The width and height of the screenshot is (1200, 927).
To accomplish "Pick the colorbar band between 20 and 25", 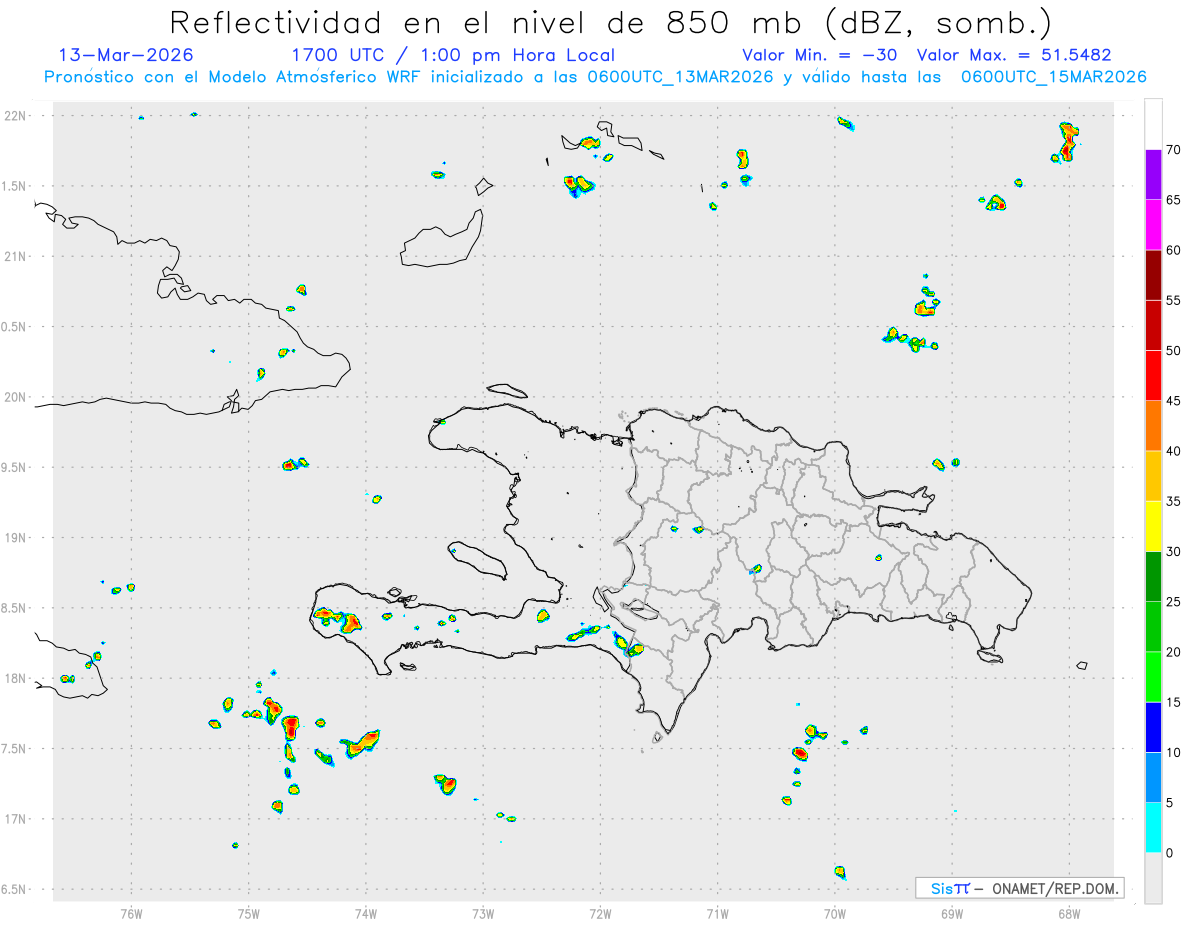I will pyautogui.click(x=1153, y=627).
